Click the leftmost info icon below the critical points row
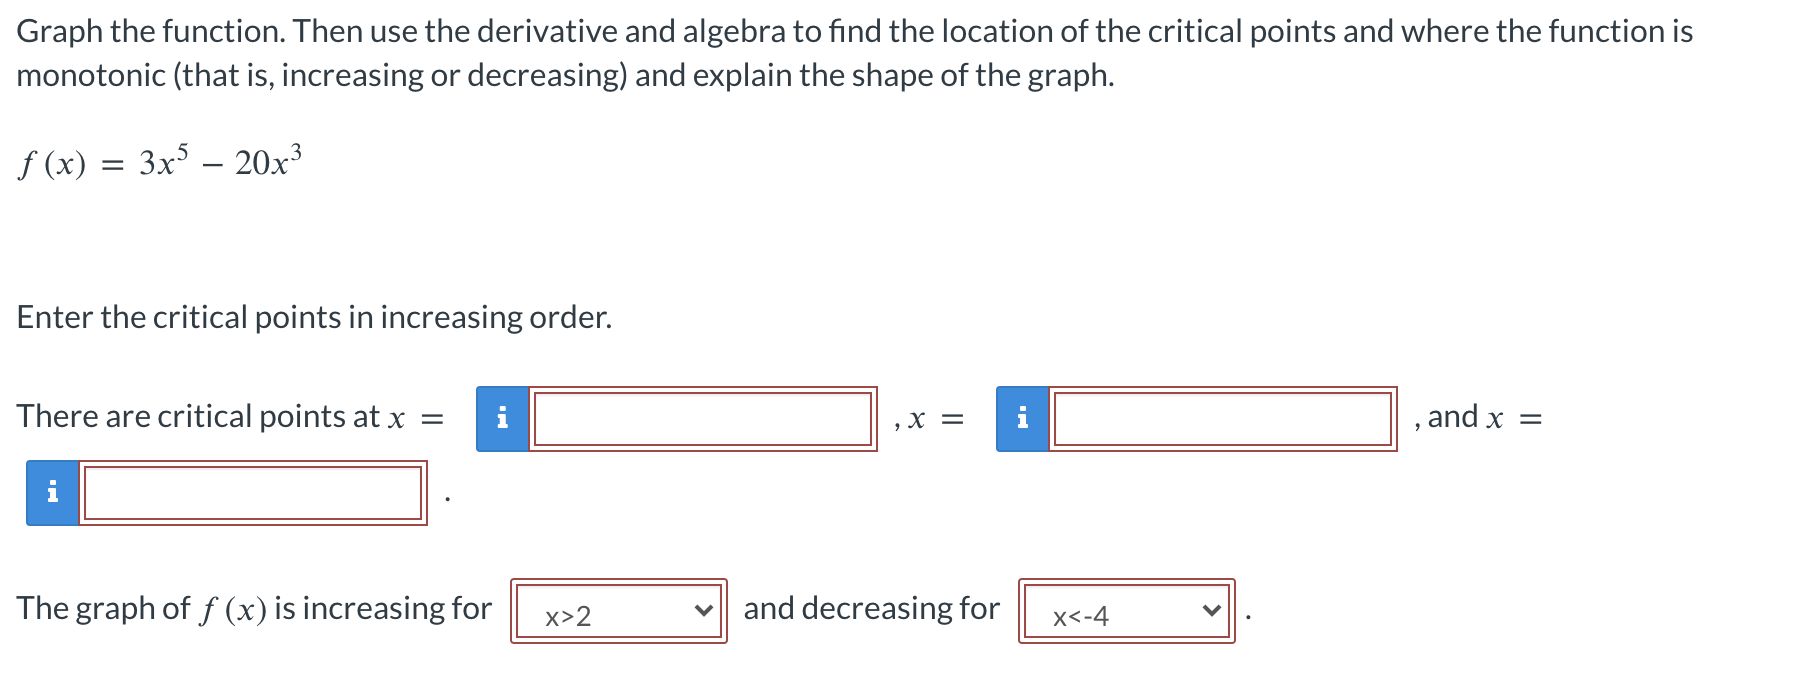The width and height of the screenshot is (1796, 674). (52, 490)
